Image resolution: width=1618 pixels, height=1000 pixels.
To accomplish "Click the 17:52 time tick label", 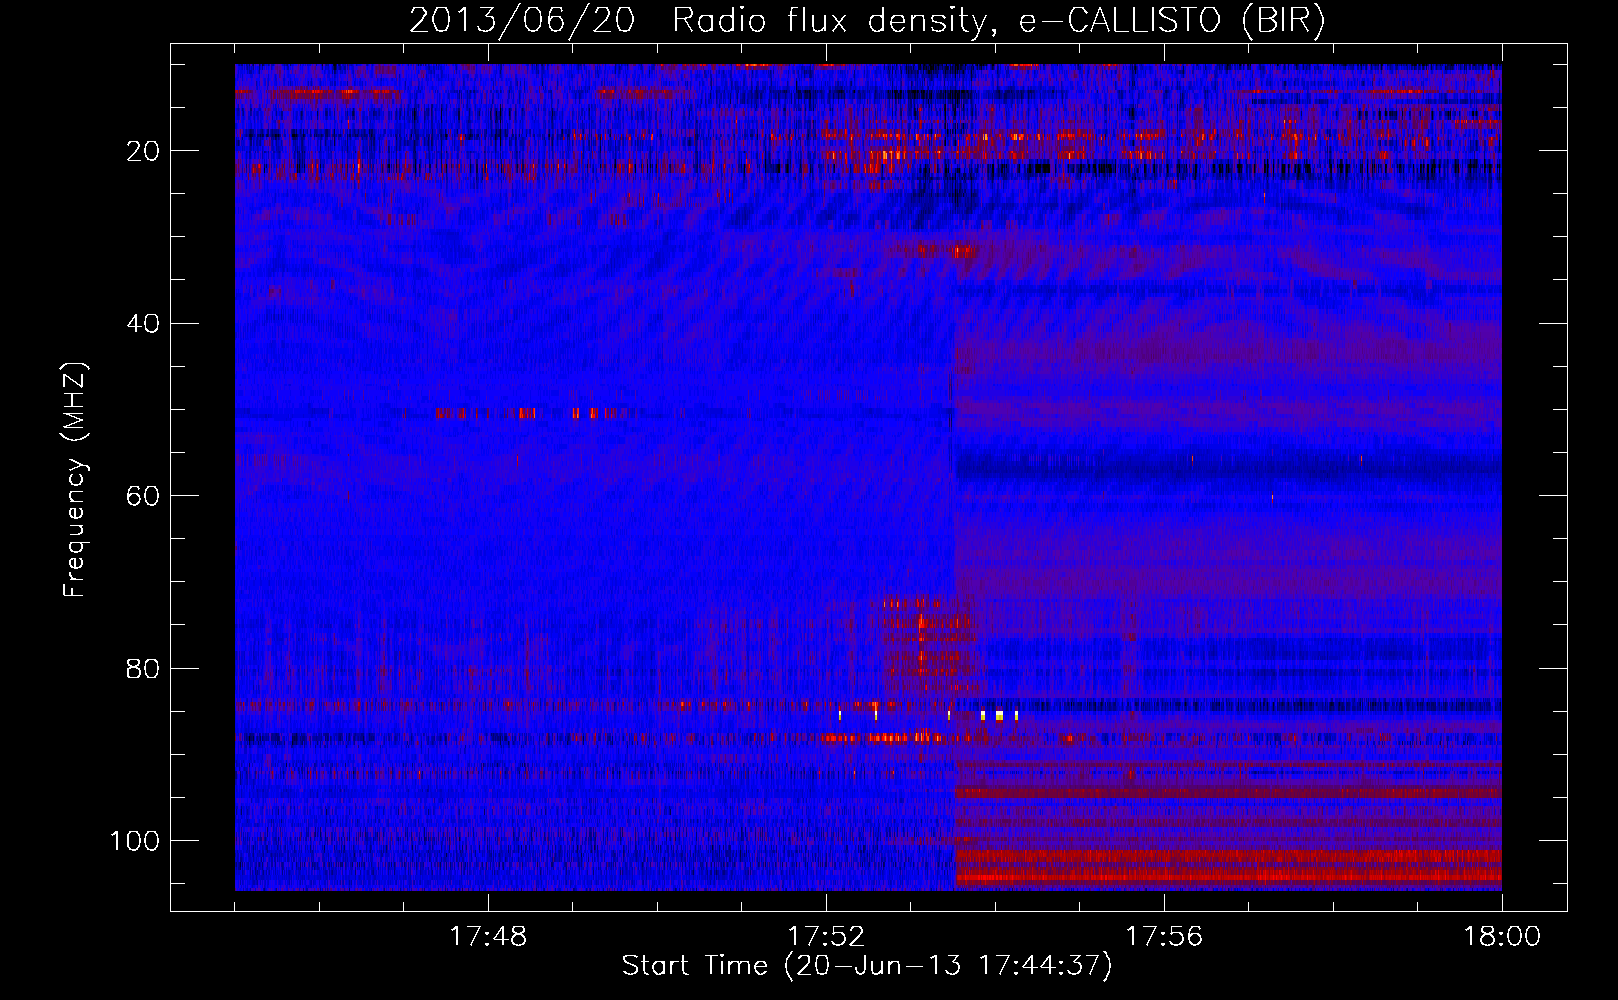I will coord(826,937).
